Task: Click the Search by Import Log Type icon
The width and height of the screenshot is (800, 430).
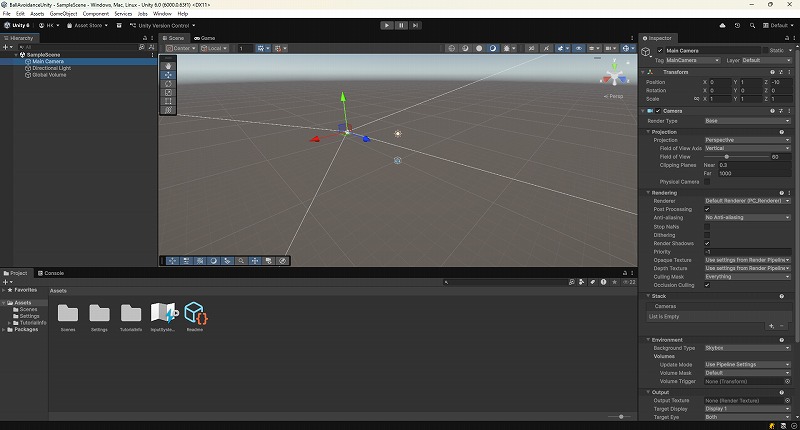Action: [x=604, y=282]
